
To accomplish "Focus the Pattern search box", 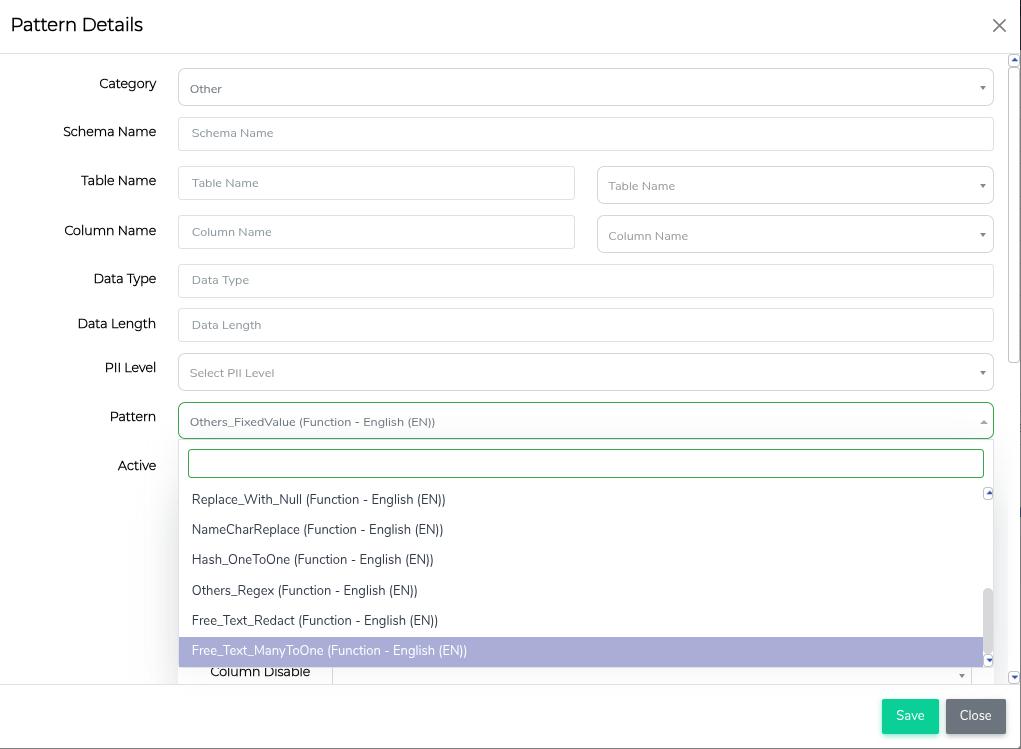I will click(585, 463).
